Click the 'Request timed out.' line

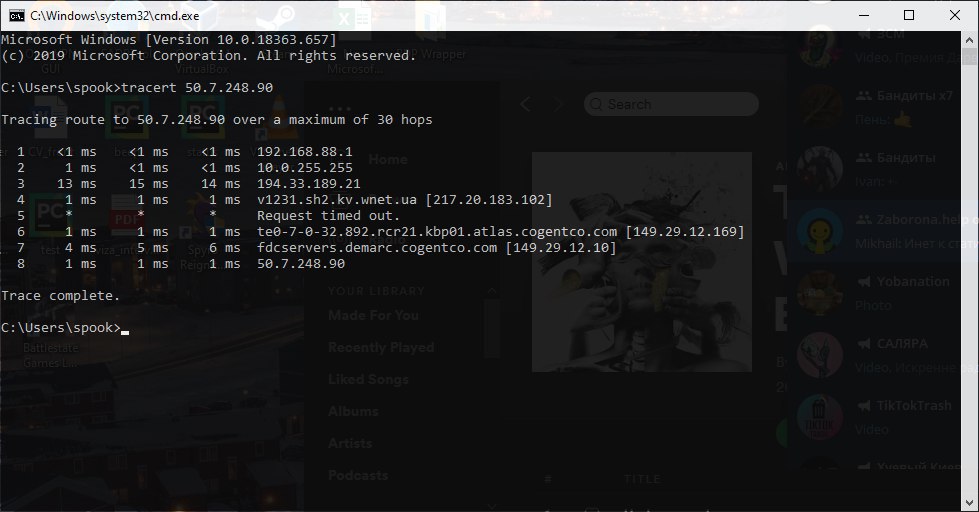[x=328, y=216]
